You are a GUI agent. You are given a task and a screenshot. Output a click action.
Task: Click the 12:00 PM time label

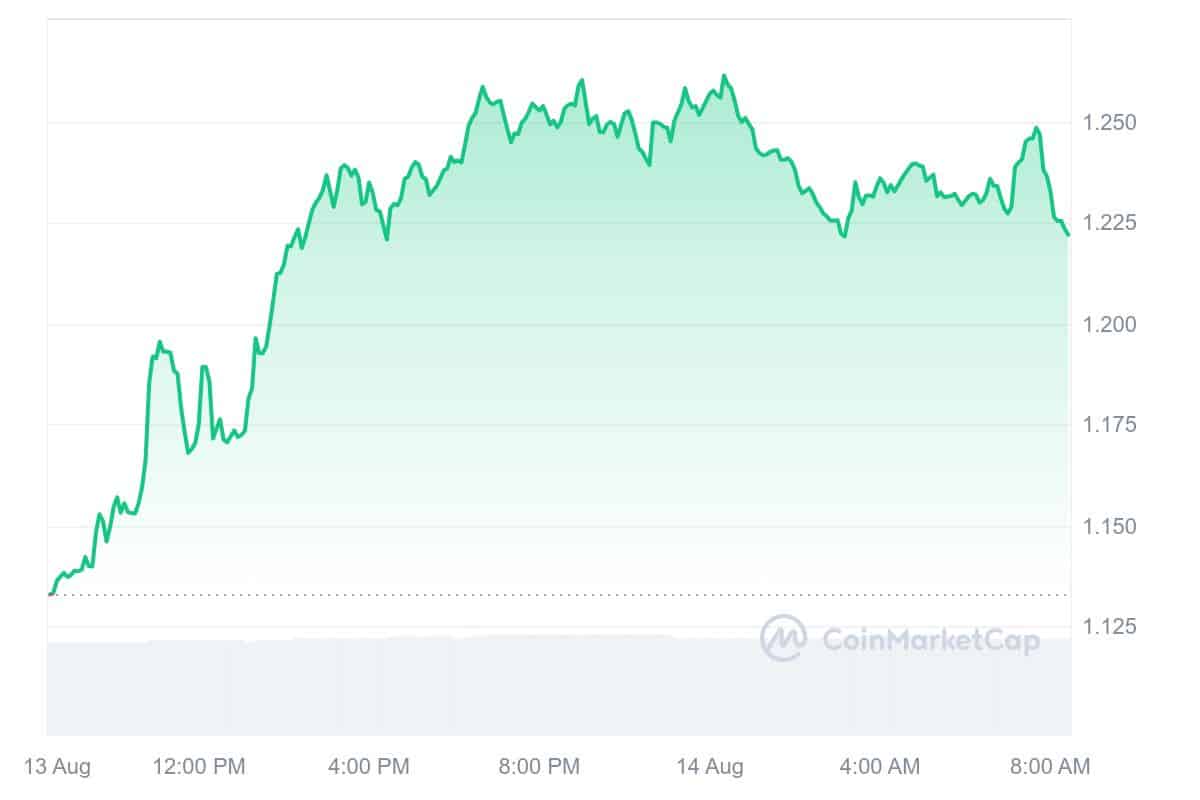click(x=199, y=767)
